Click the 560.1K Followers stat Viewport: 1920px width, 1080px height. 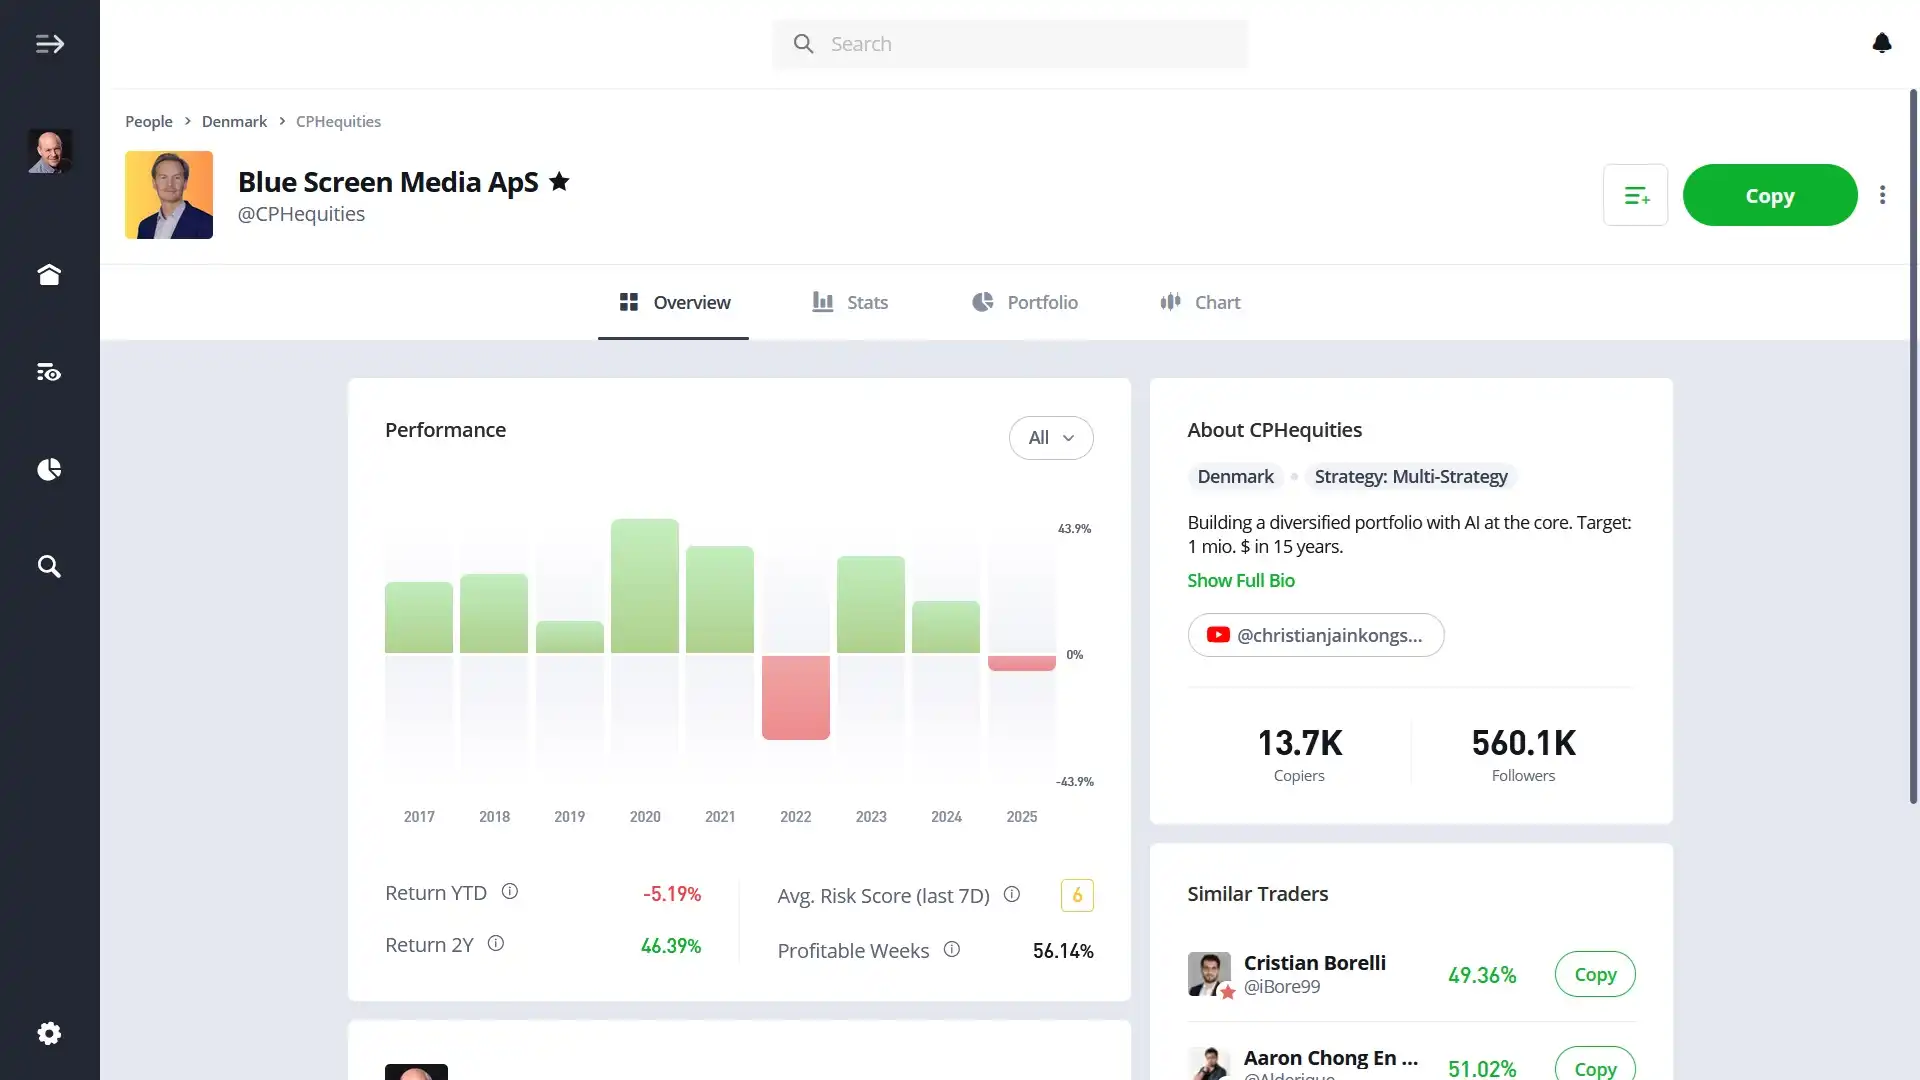pos(1523,754)
